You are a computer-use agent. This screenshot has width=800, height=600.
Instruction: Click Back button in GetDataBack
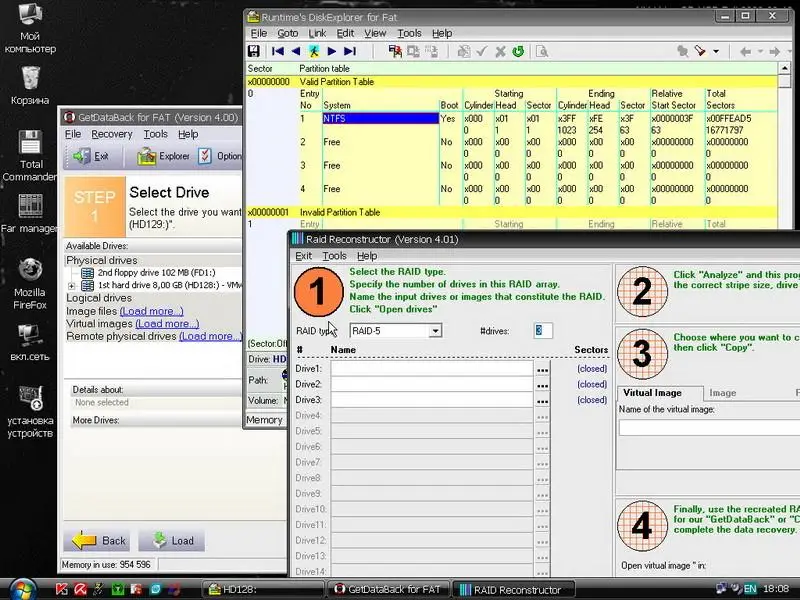point(99,540)
